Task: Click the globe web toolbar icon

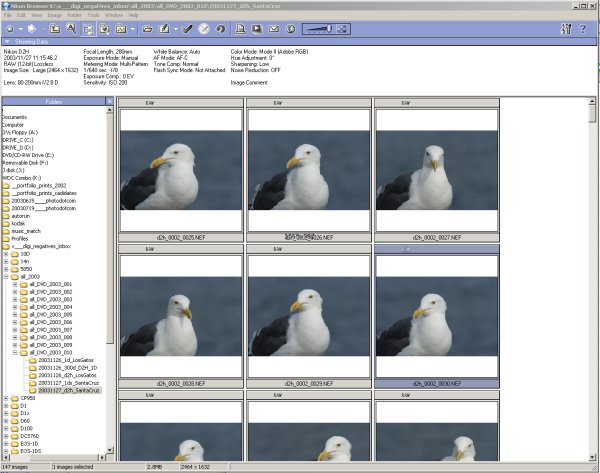Action: coord(290,29)
